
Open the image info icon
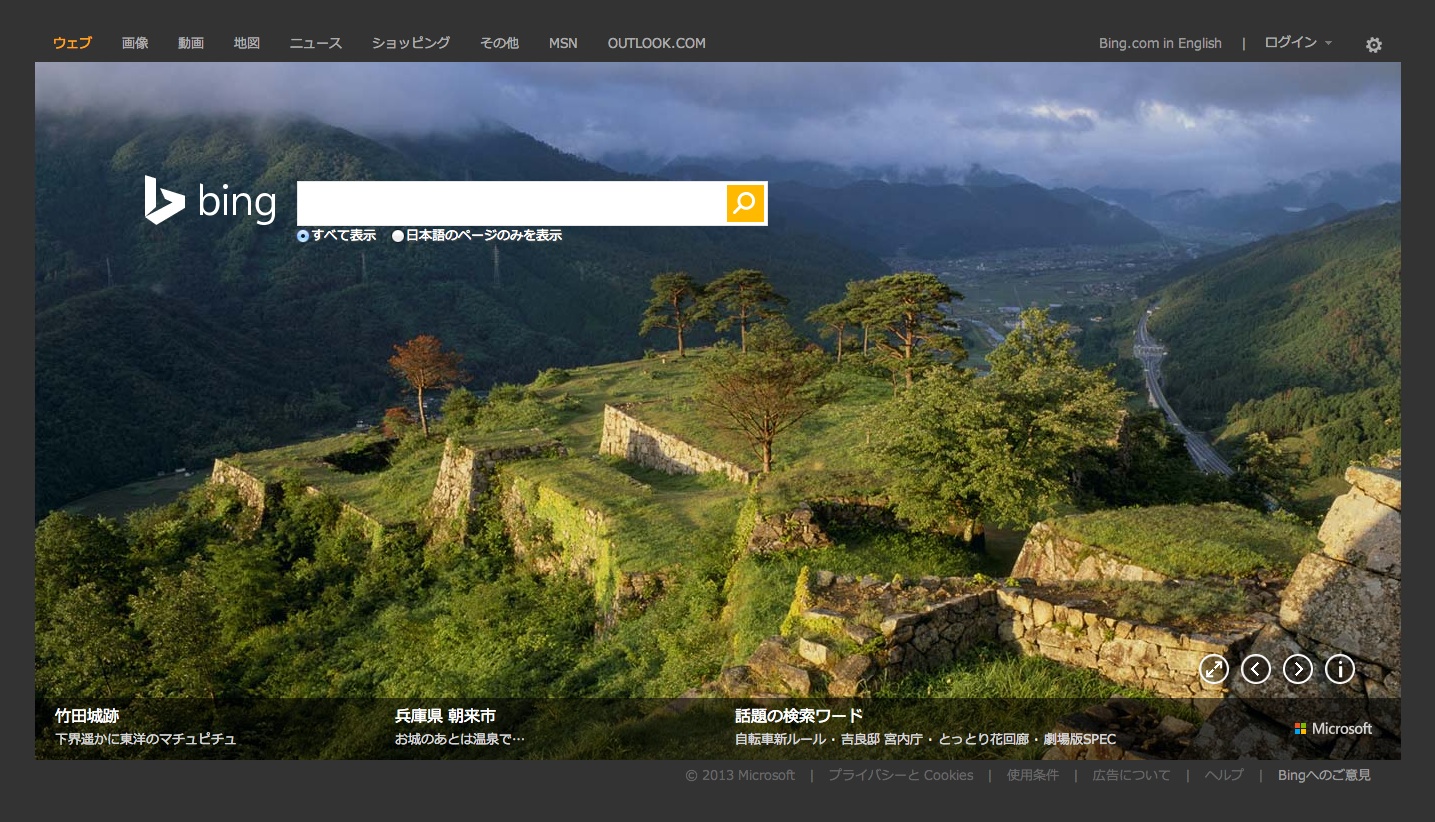pos(1340,669)
